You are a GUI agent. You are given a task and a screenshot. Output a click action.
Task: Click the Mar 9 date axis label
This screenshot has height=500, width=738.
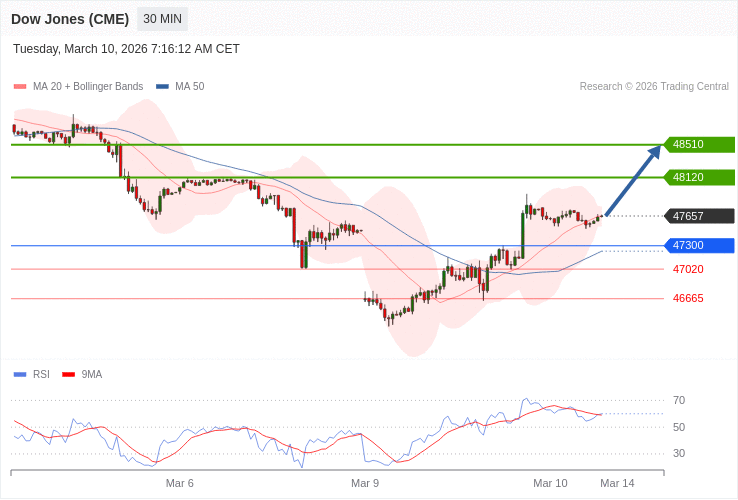click(x=365, y=483)
